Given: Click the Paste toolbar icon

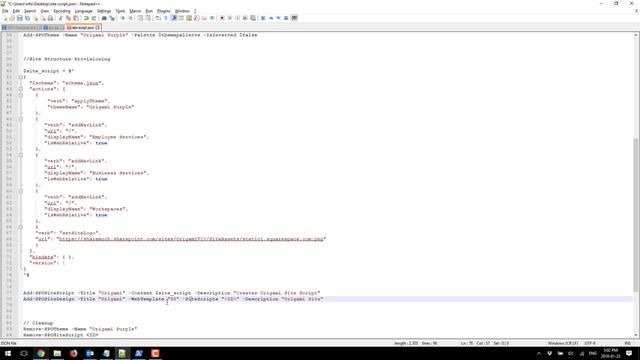Looking at the screenshot, I should 76,18.
